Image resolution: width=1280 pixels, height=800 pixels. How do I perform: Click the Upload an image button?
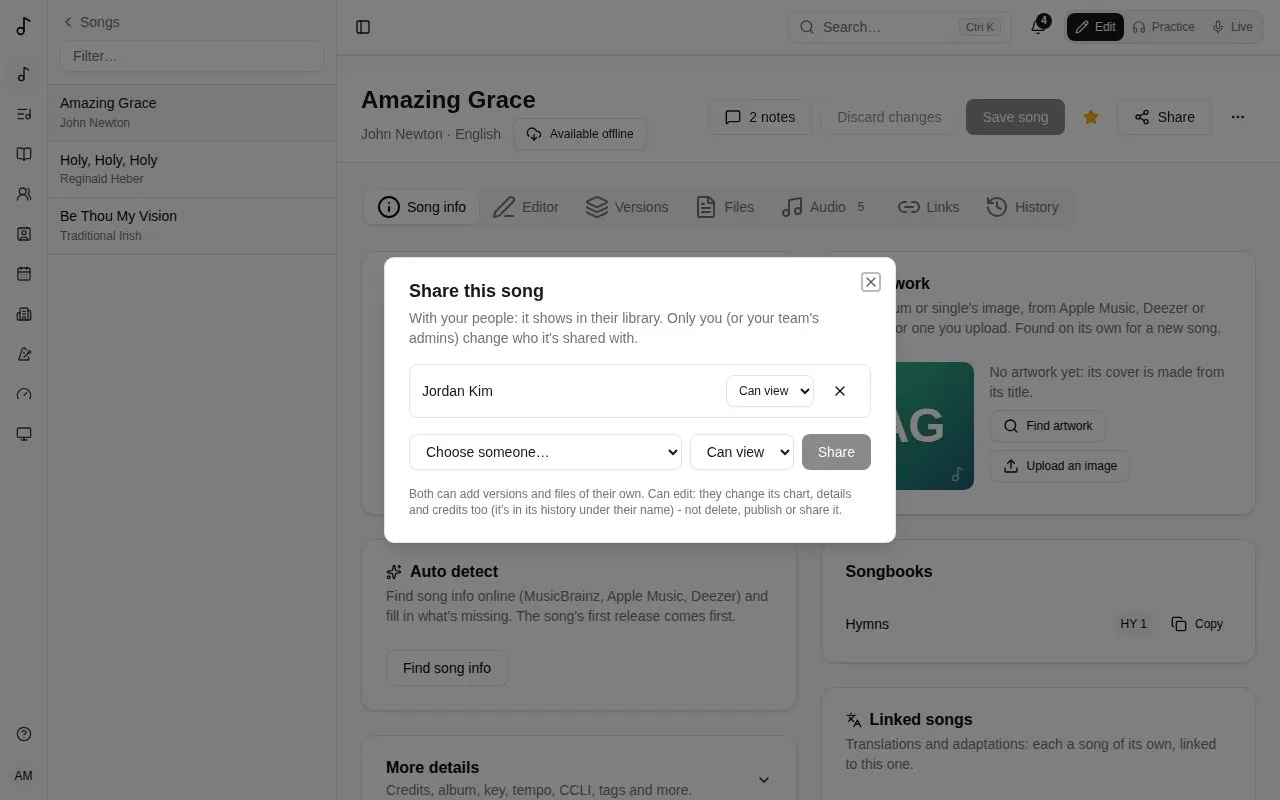(x=1060, y=466)
